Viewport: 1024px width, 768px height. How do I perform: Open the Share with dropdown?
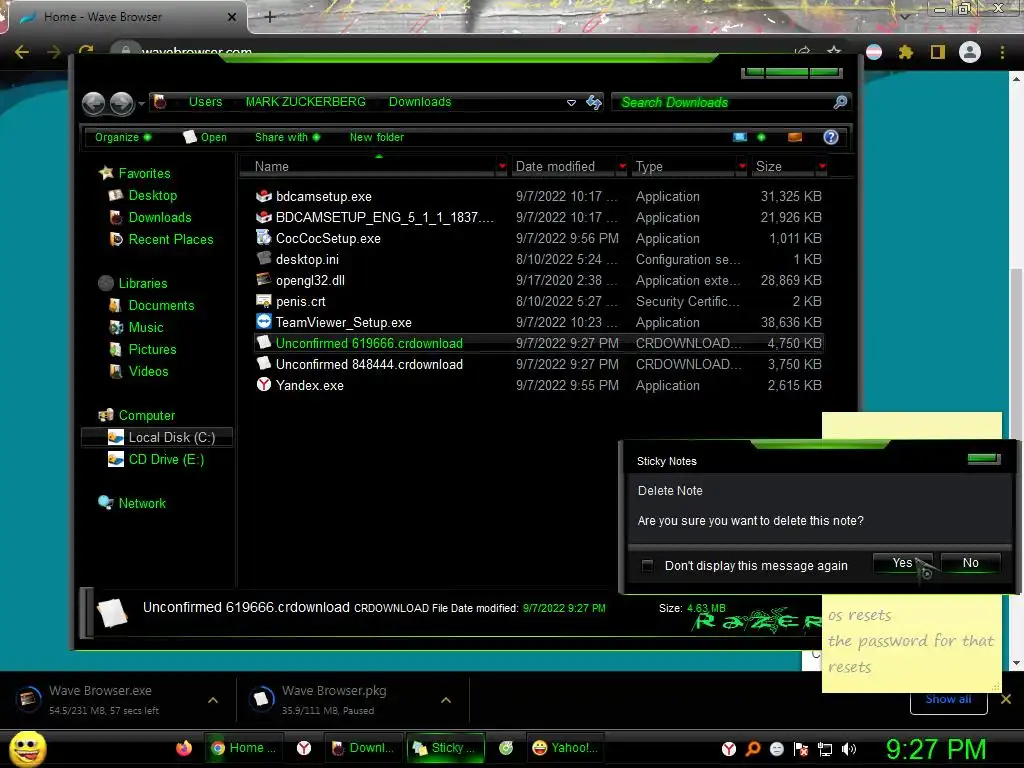click(x=287, y=137)
